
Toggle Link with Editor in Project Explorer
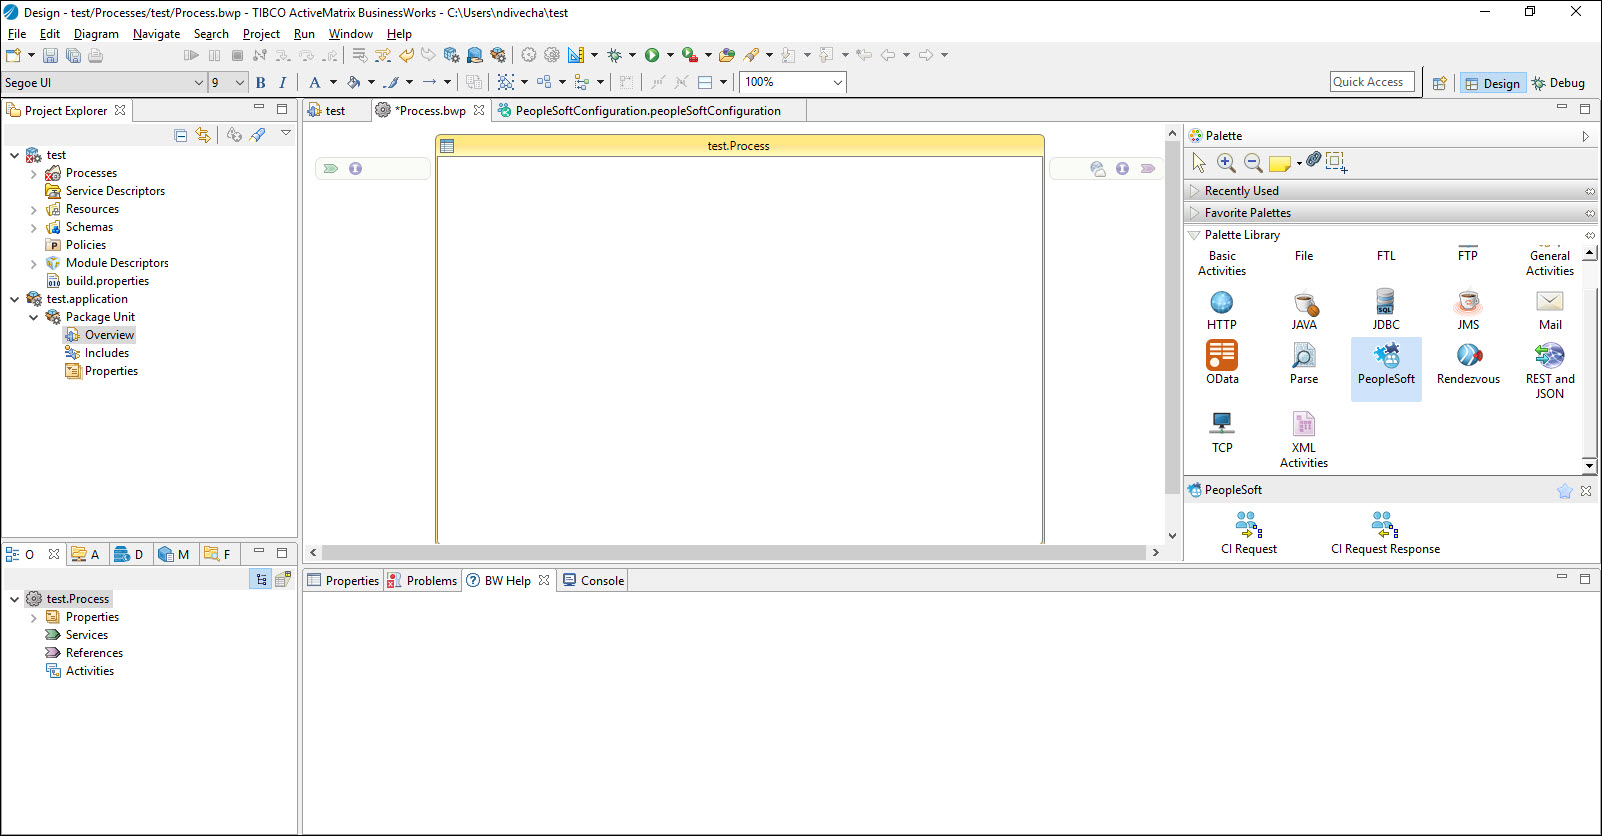tap(203, 135)
